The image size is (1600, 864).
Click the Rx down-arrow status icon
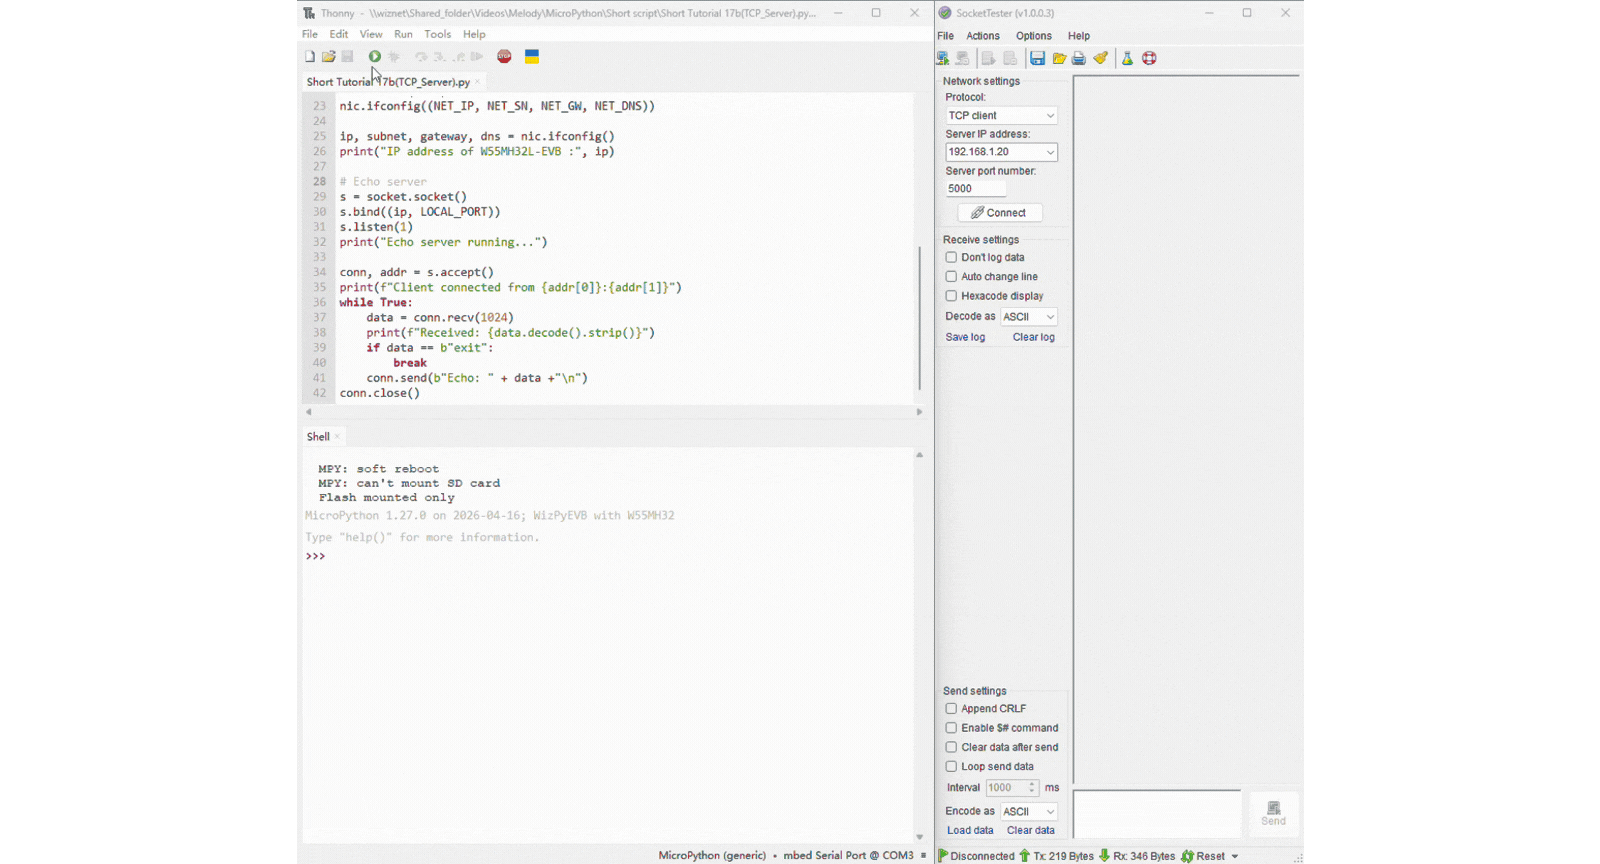coord(1104,856)
